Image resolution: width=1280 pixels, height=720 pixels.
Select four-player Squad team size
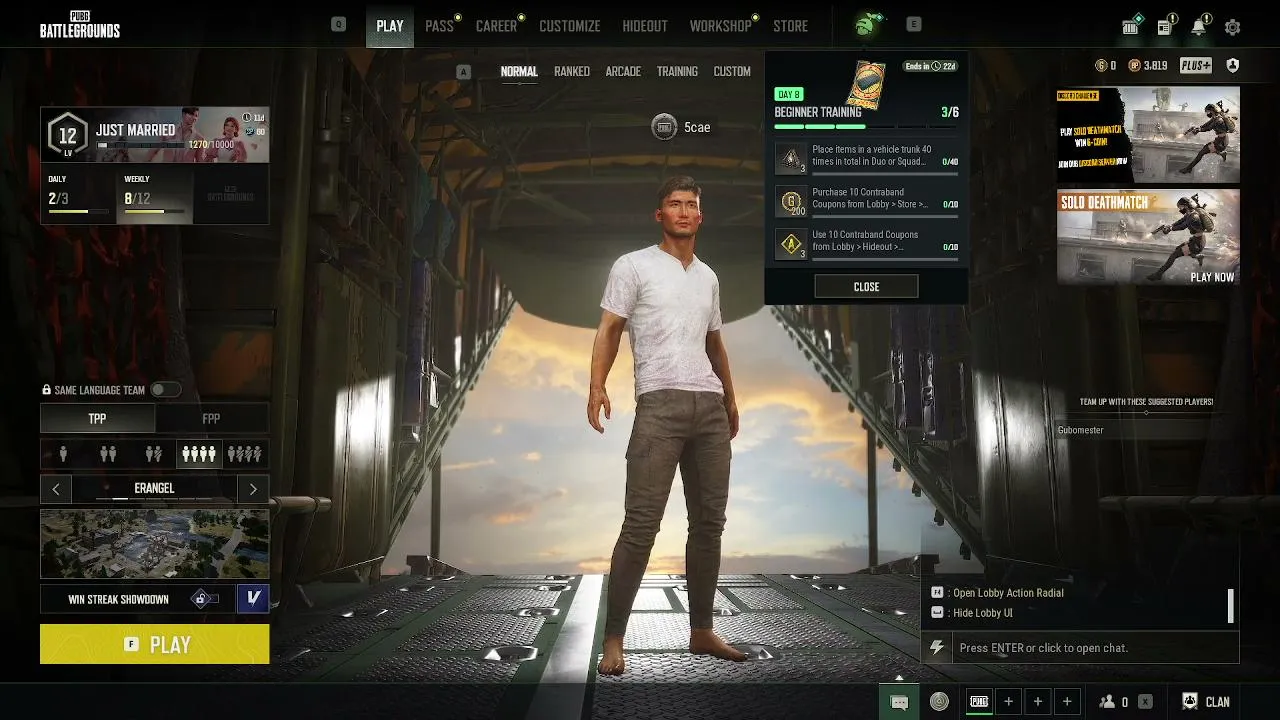pos(198,454)
